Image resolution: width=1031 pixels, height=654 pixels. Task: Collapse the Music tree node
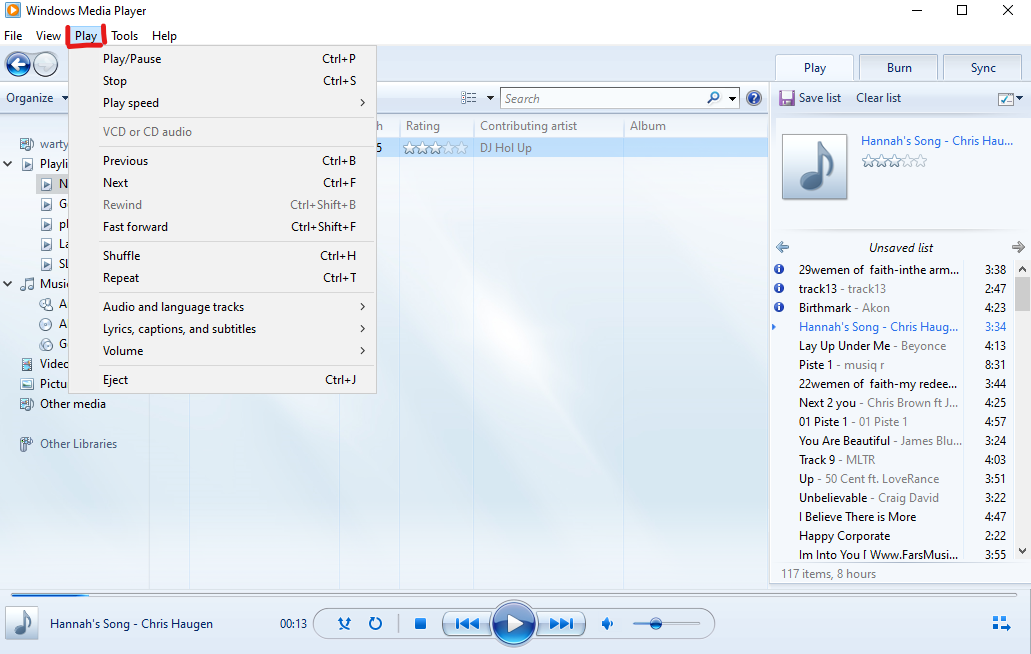(x=8, y=284)
